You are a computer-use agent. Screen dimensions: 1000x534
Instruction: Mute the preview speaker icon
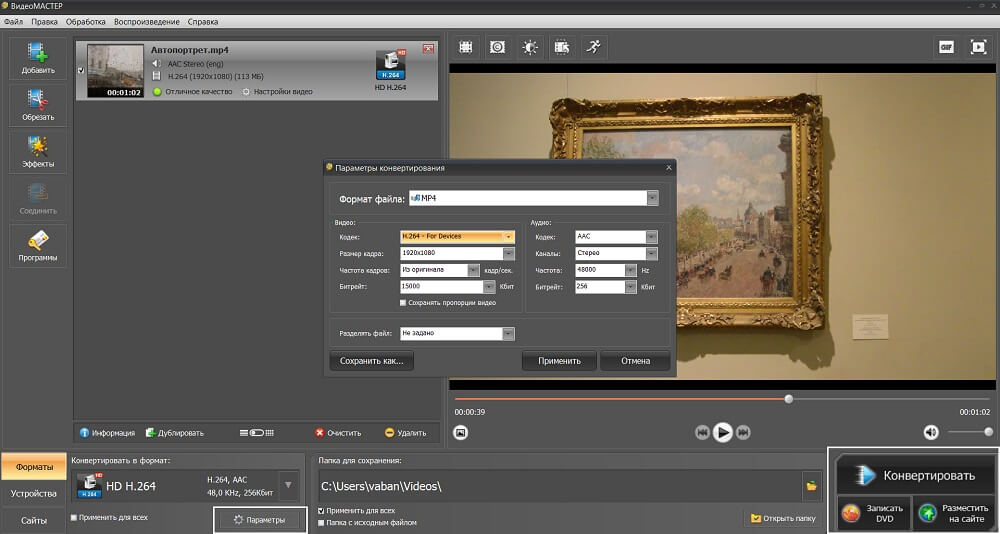coord(931,433)
